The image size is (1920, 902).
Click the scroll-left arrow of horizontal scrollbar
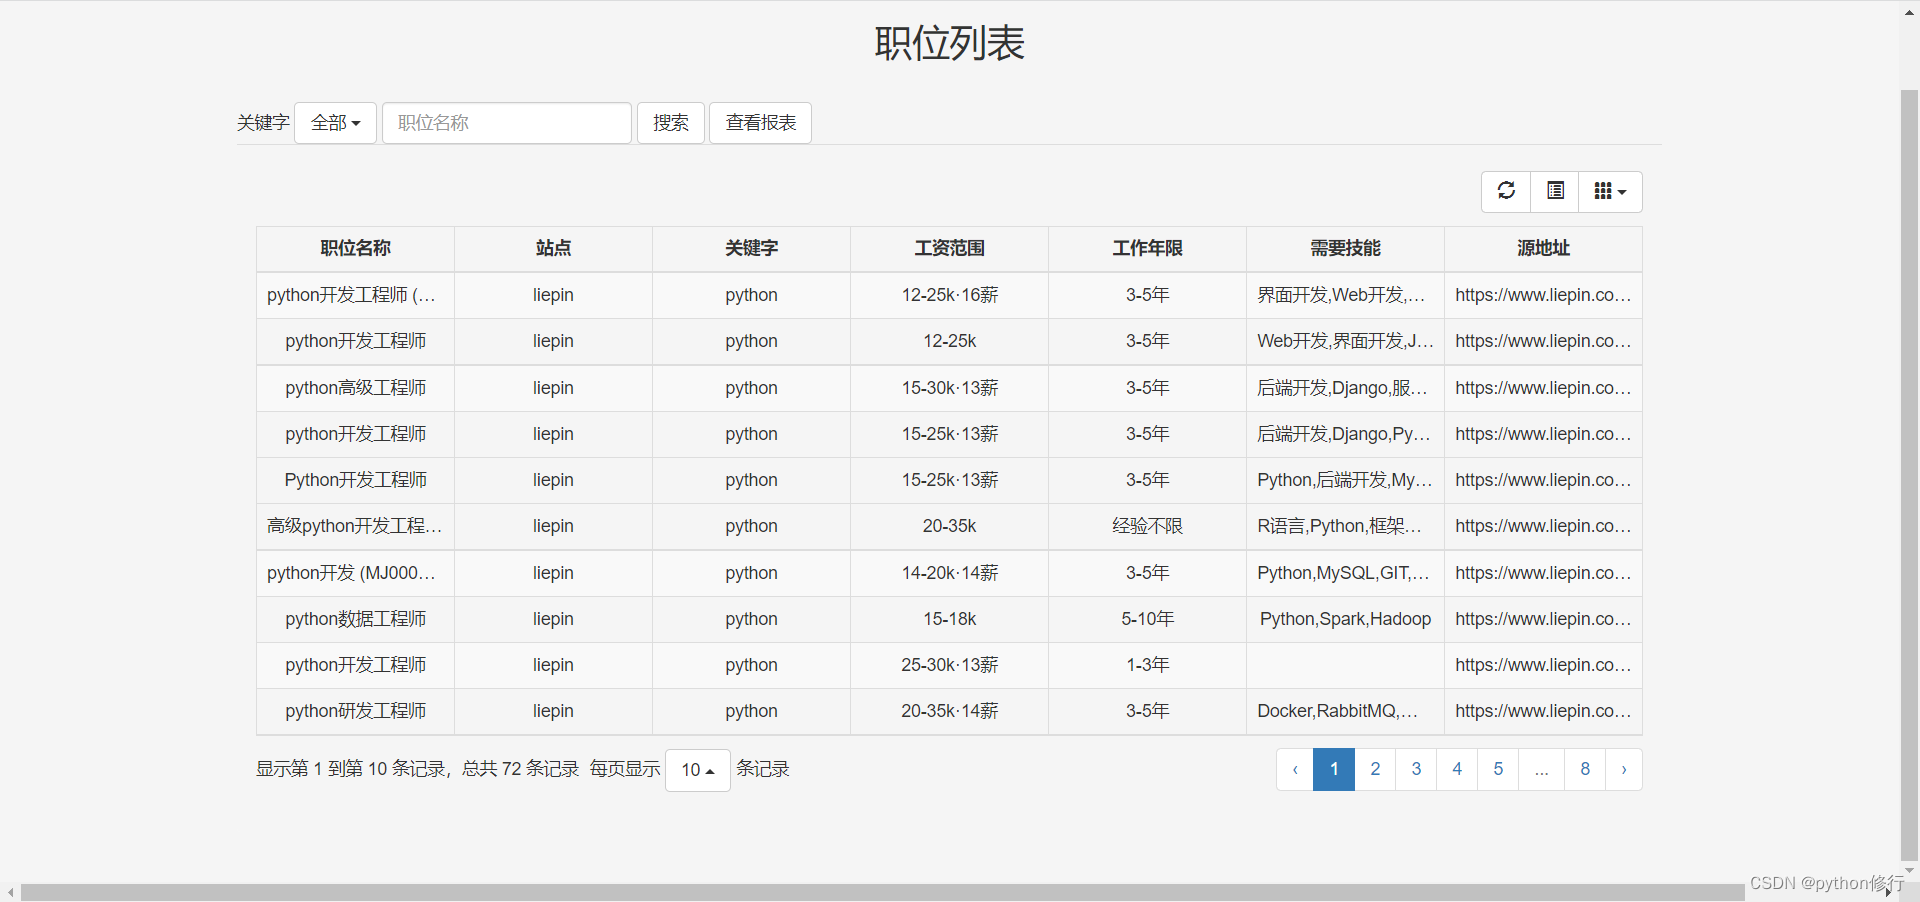point(10,892)
